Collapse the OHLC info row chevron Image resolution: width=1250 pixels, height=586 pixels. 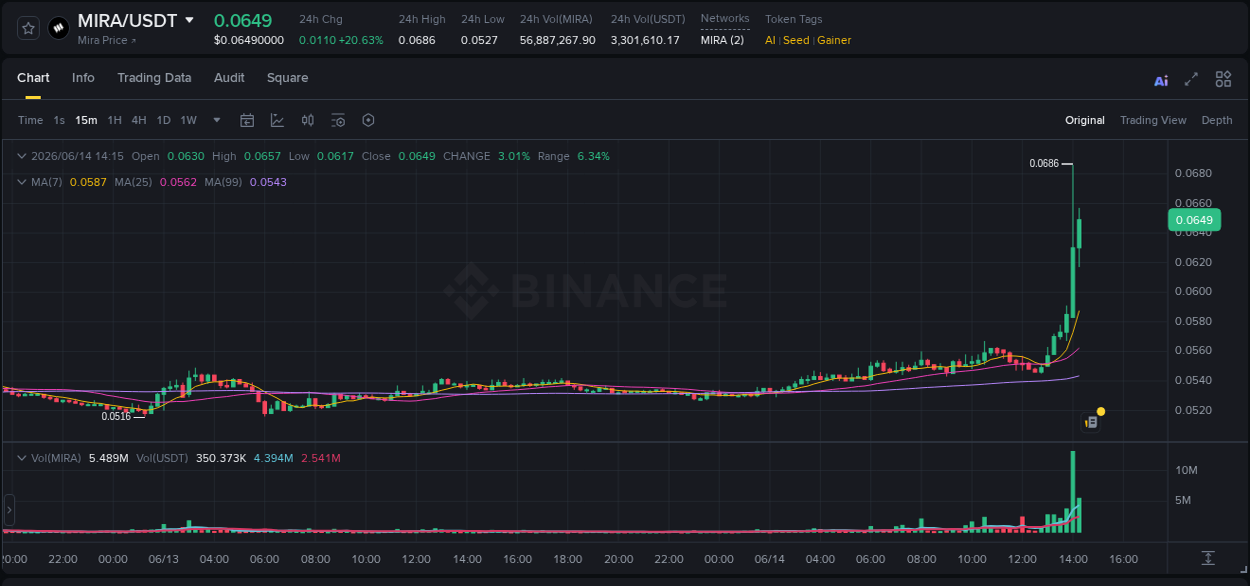point(21,156)
